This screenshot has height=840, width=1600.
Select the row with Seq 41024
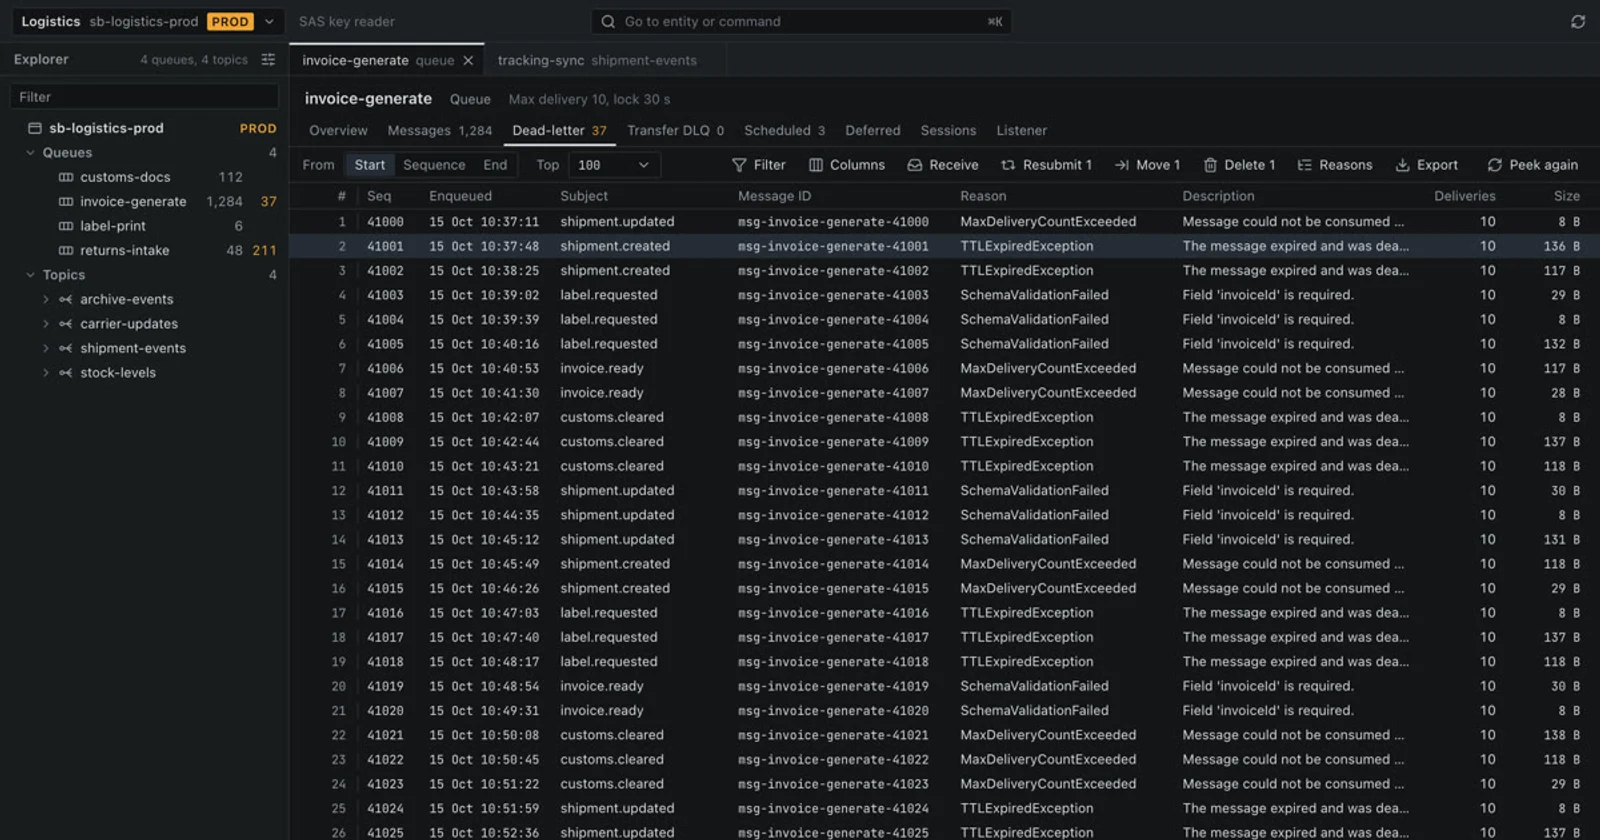coord(945,808)
